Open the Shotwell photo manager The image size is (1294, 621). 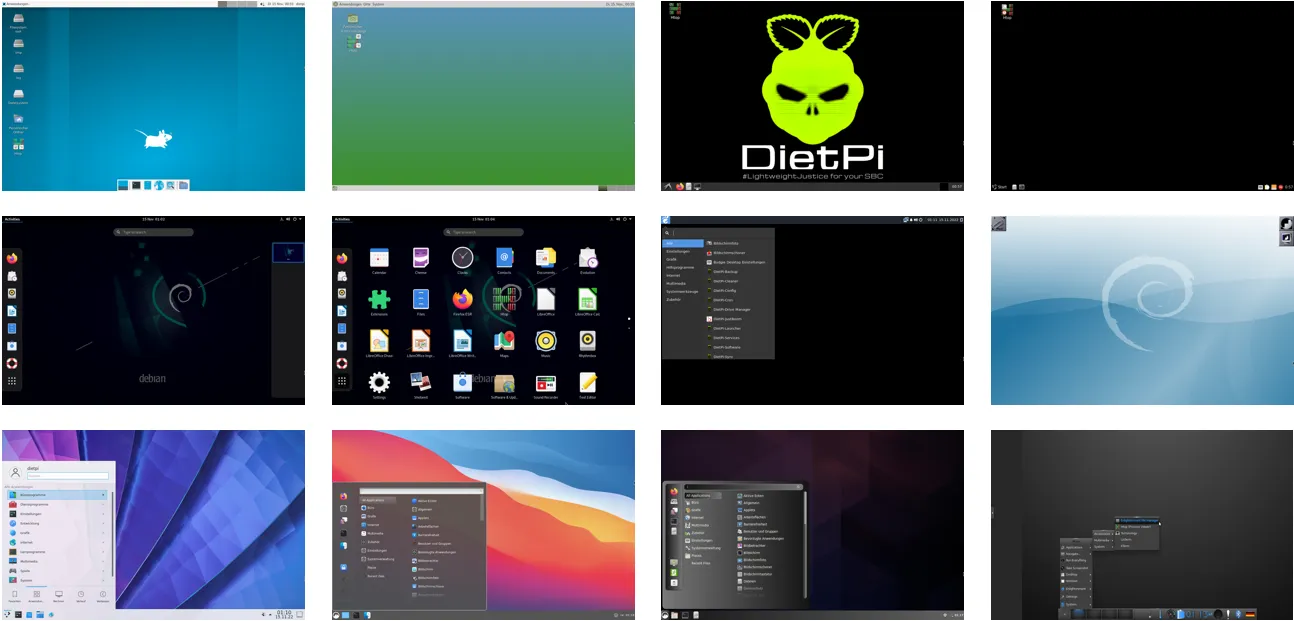pyautogui.click(x=420, y=383)
